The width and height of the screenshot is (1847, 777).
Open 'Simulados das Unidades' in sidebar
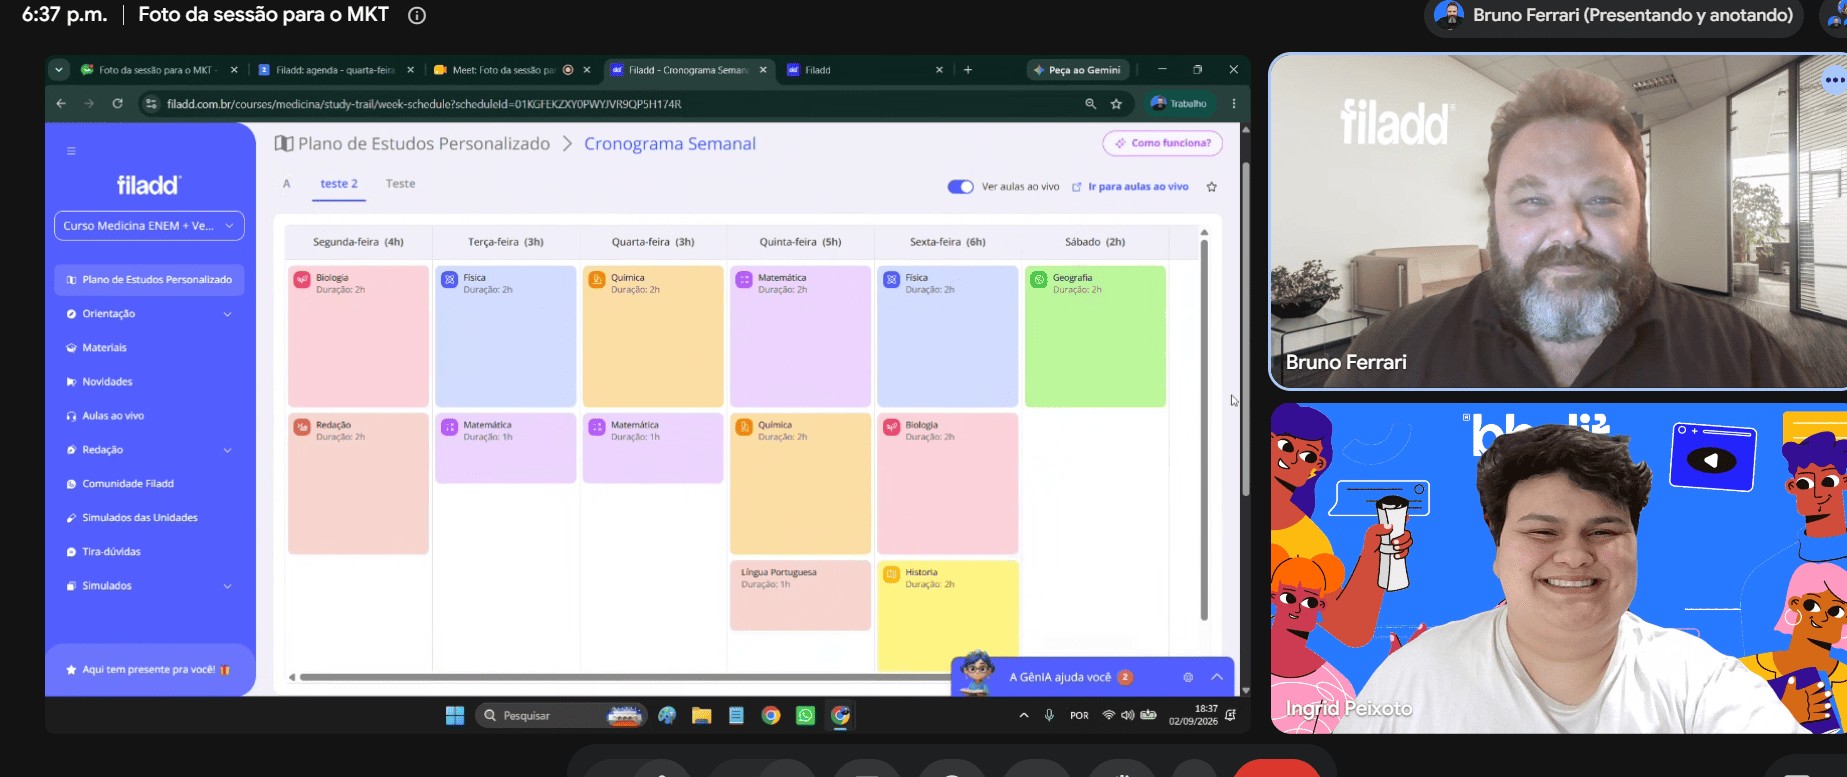click(140, 518)
